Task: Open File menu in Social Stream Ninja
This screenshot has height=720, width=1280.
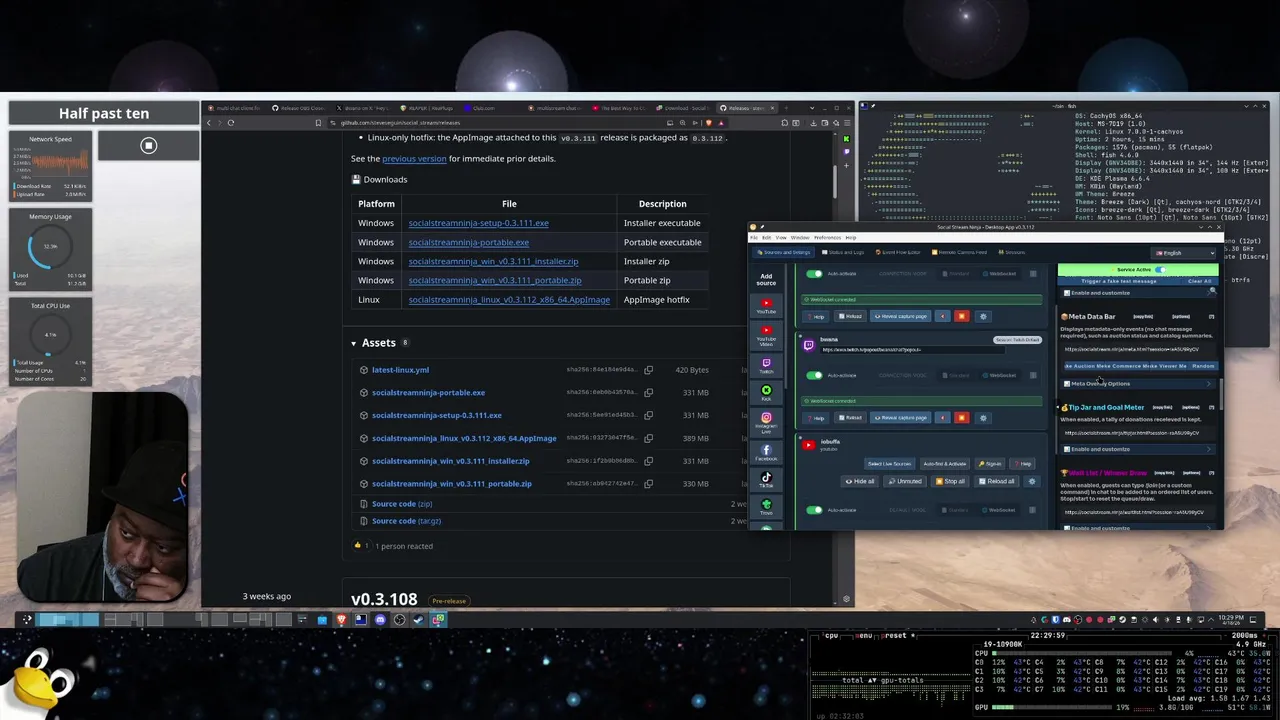Action: pos(753,238)
